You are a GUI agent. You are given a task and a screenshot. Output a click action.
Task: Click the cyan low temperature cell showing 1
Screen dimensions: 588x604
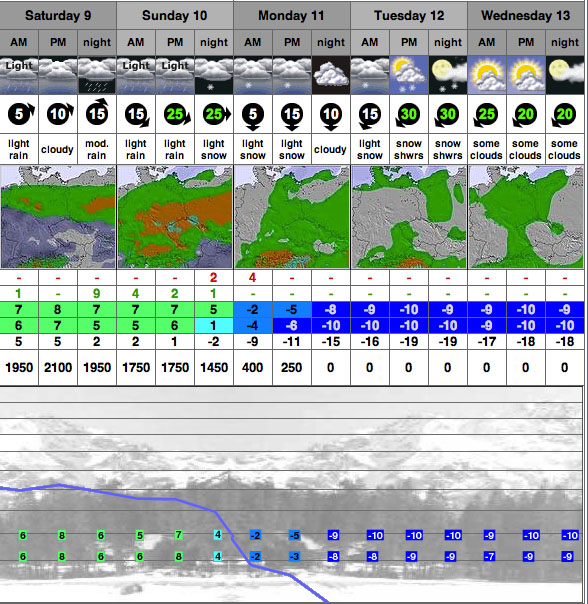(x=214, y=325)
